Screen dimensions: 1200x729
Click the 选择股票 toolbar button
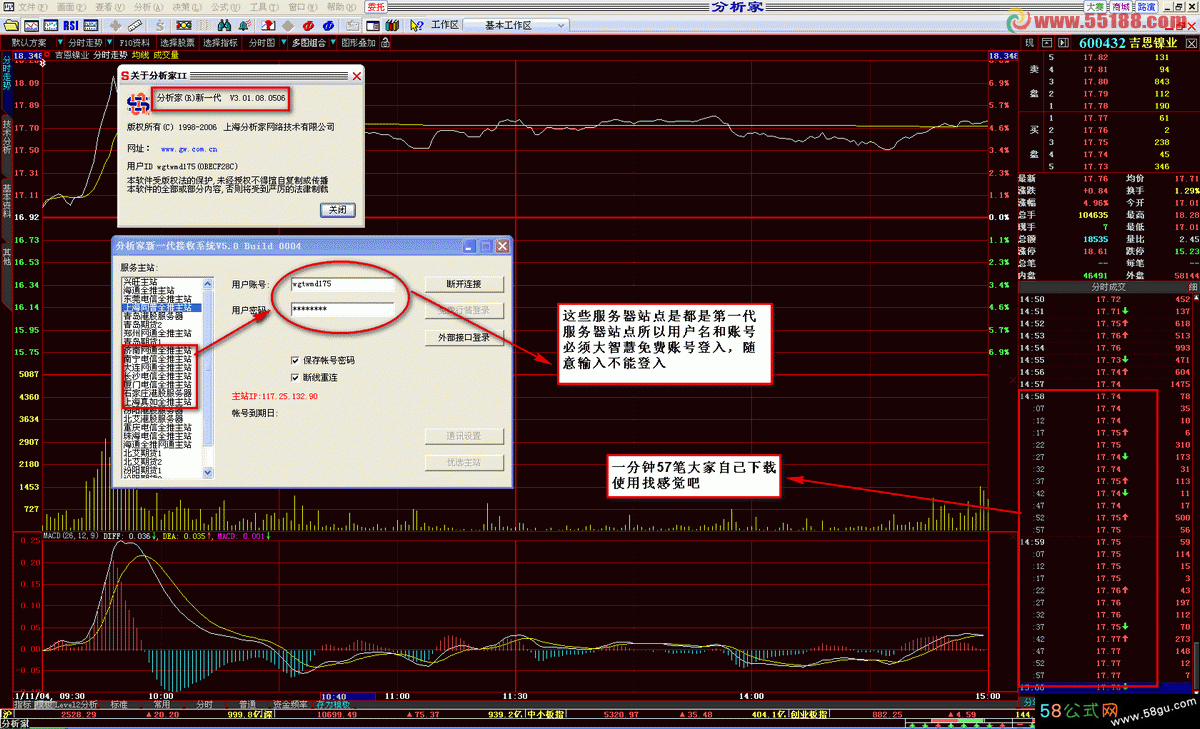click(177, 43)
